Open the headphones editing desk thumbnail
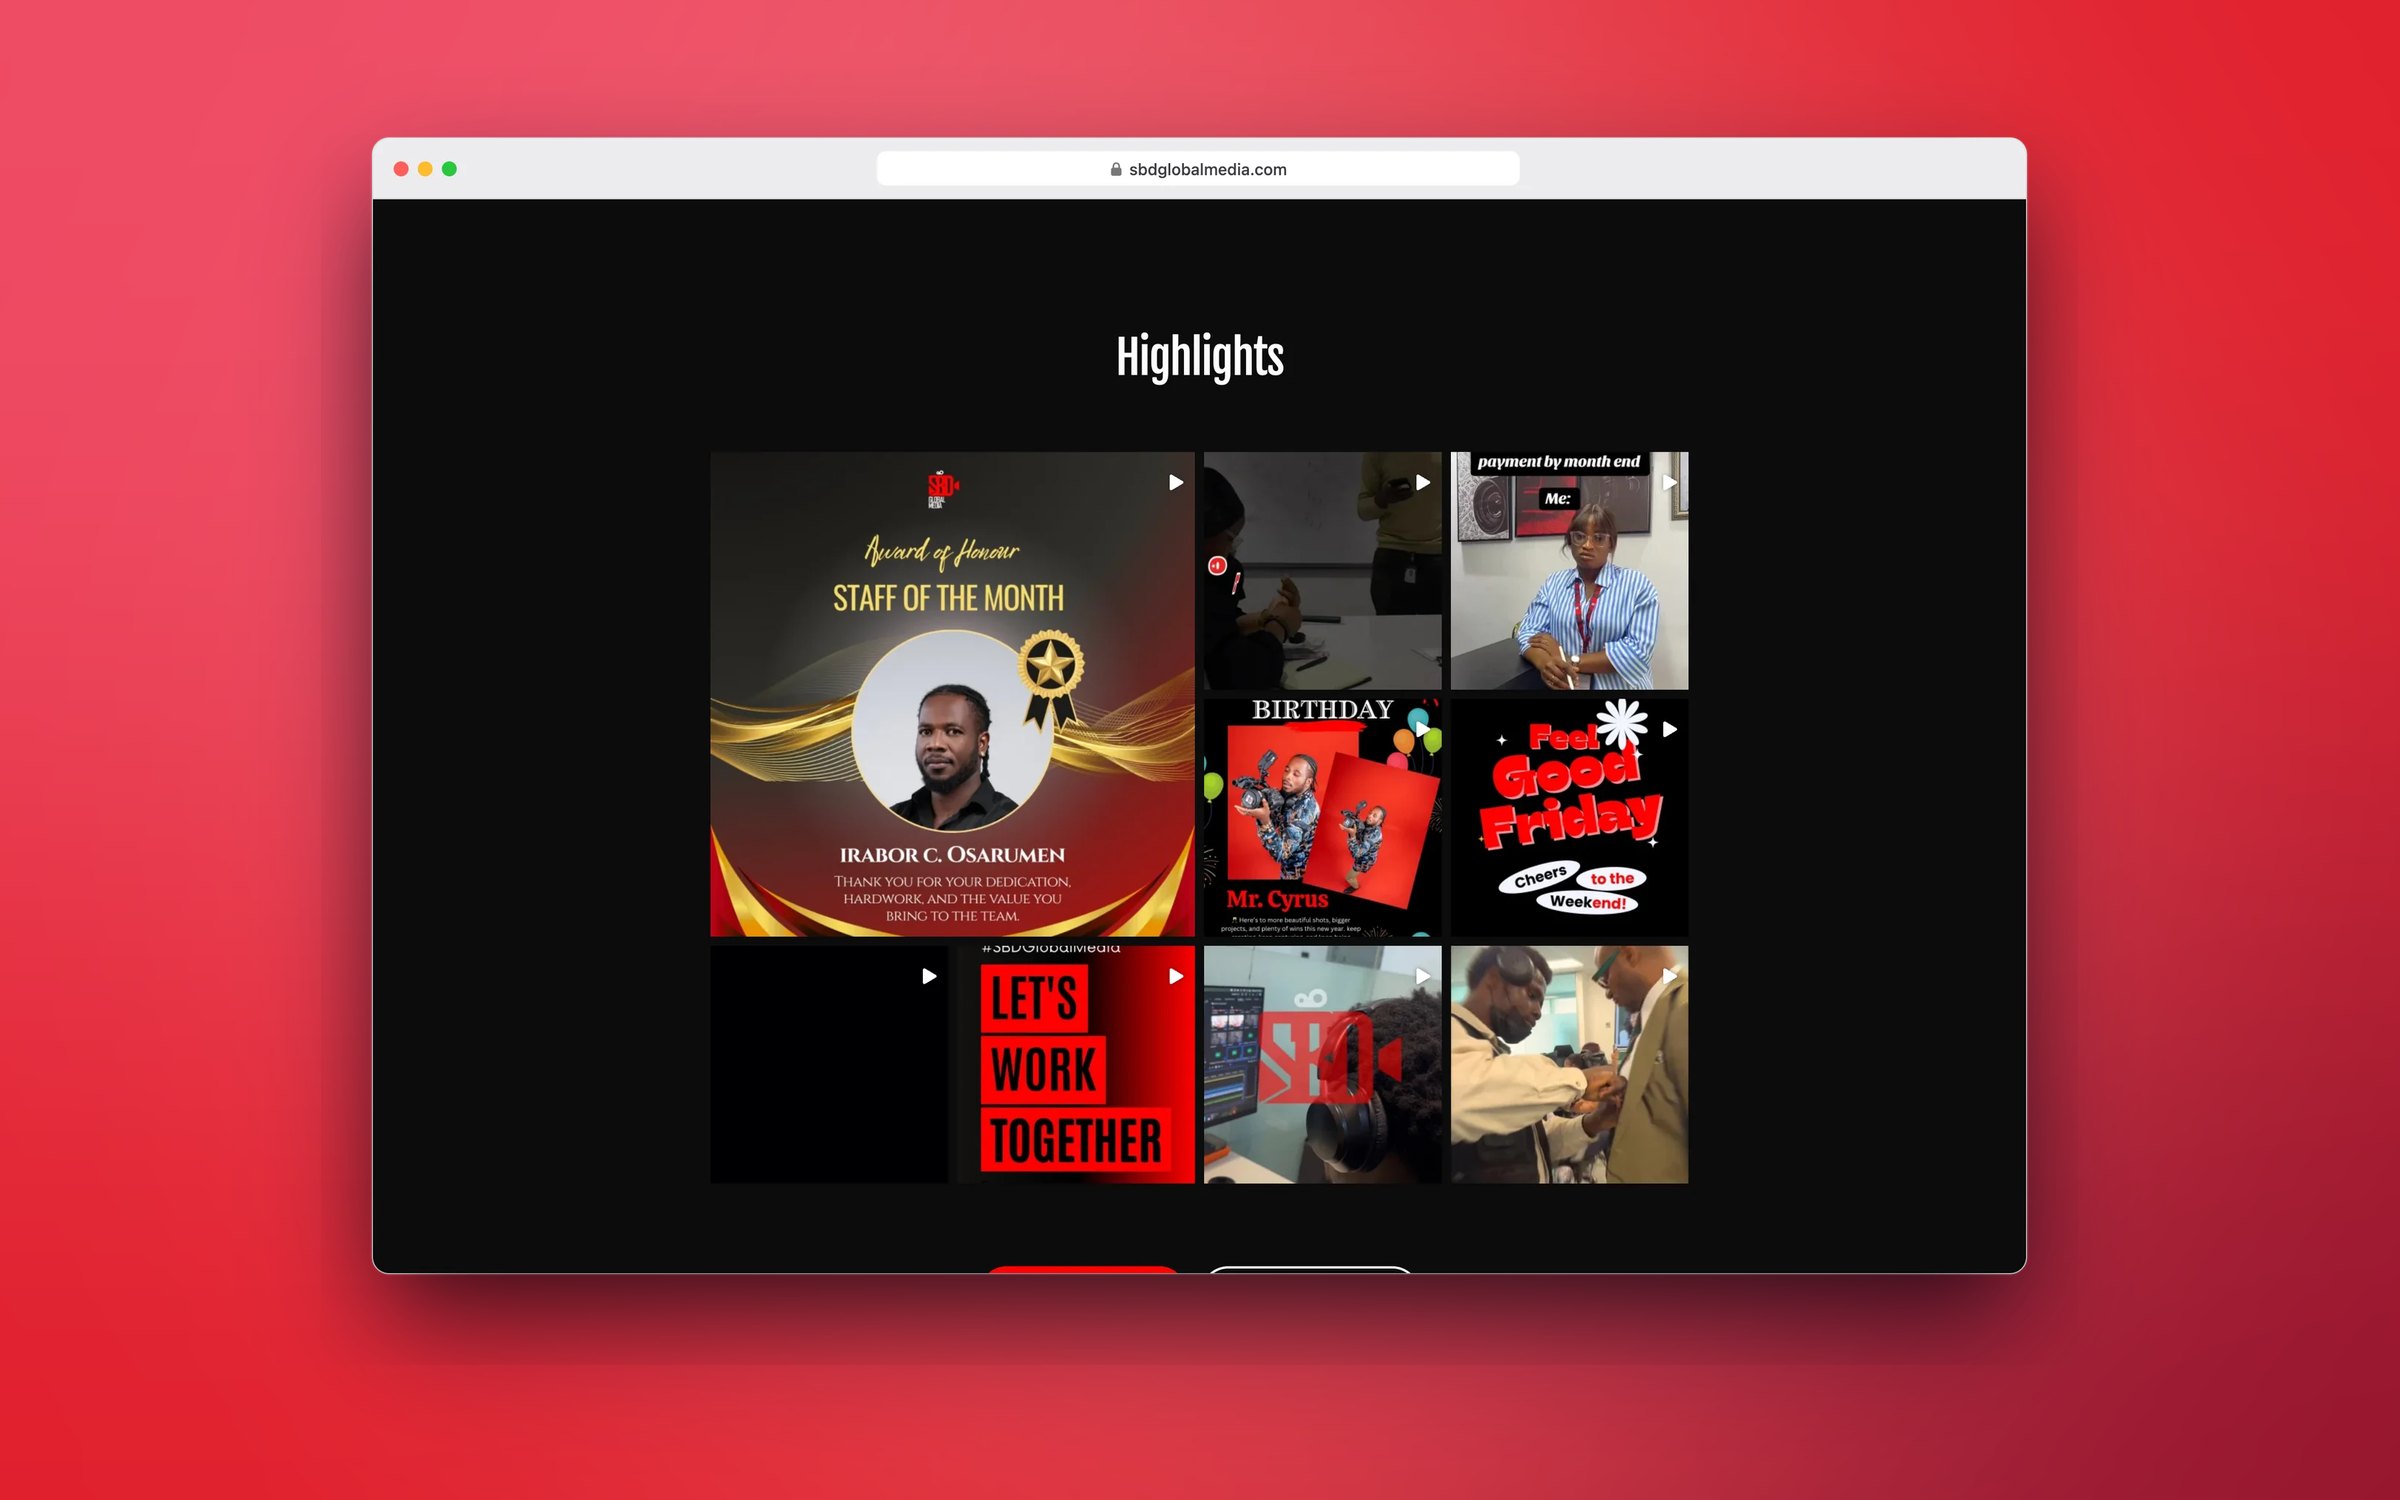 tap(1322, 1065)
